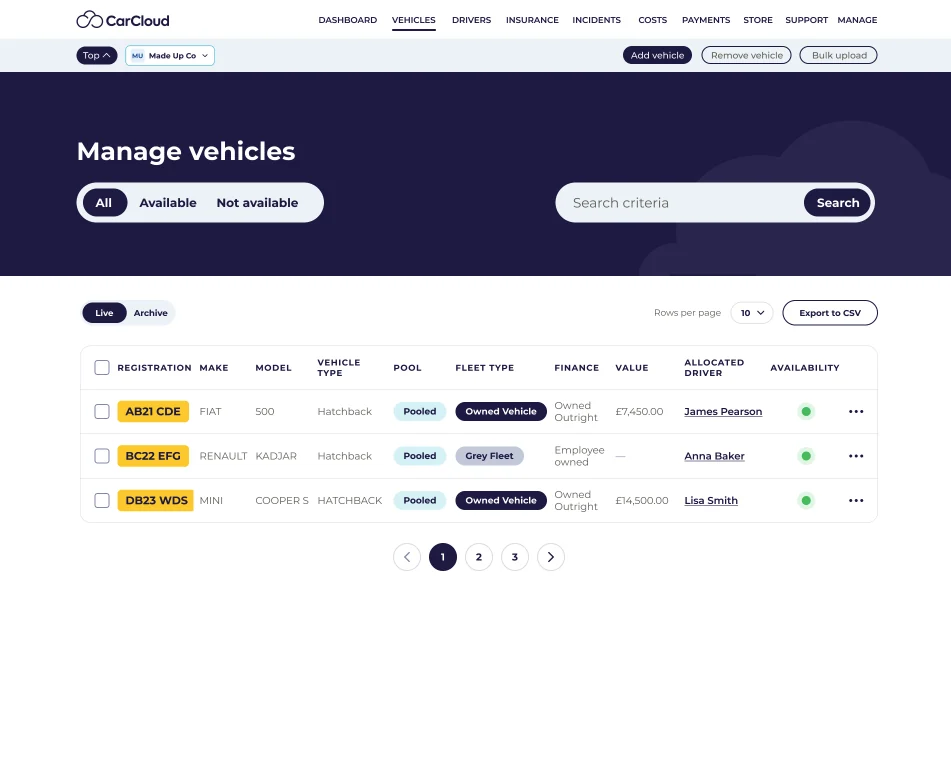Click the MU company avatar badge
Viewport: 951px width, 757px height.
click(138, 55)
